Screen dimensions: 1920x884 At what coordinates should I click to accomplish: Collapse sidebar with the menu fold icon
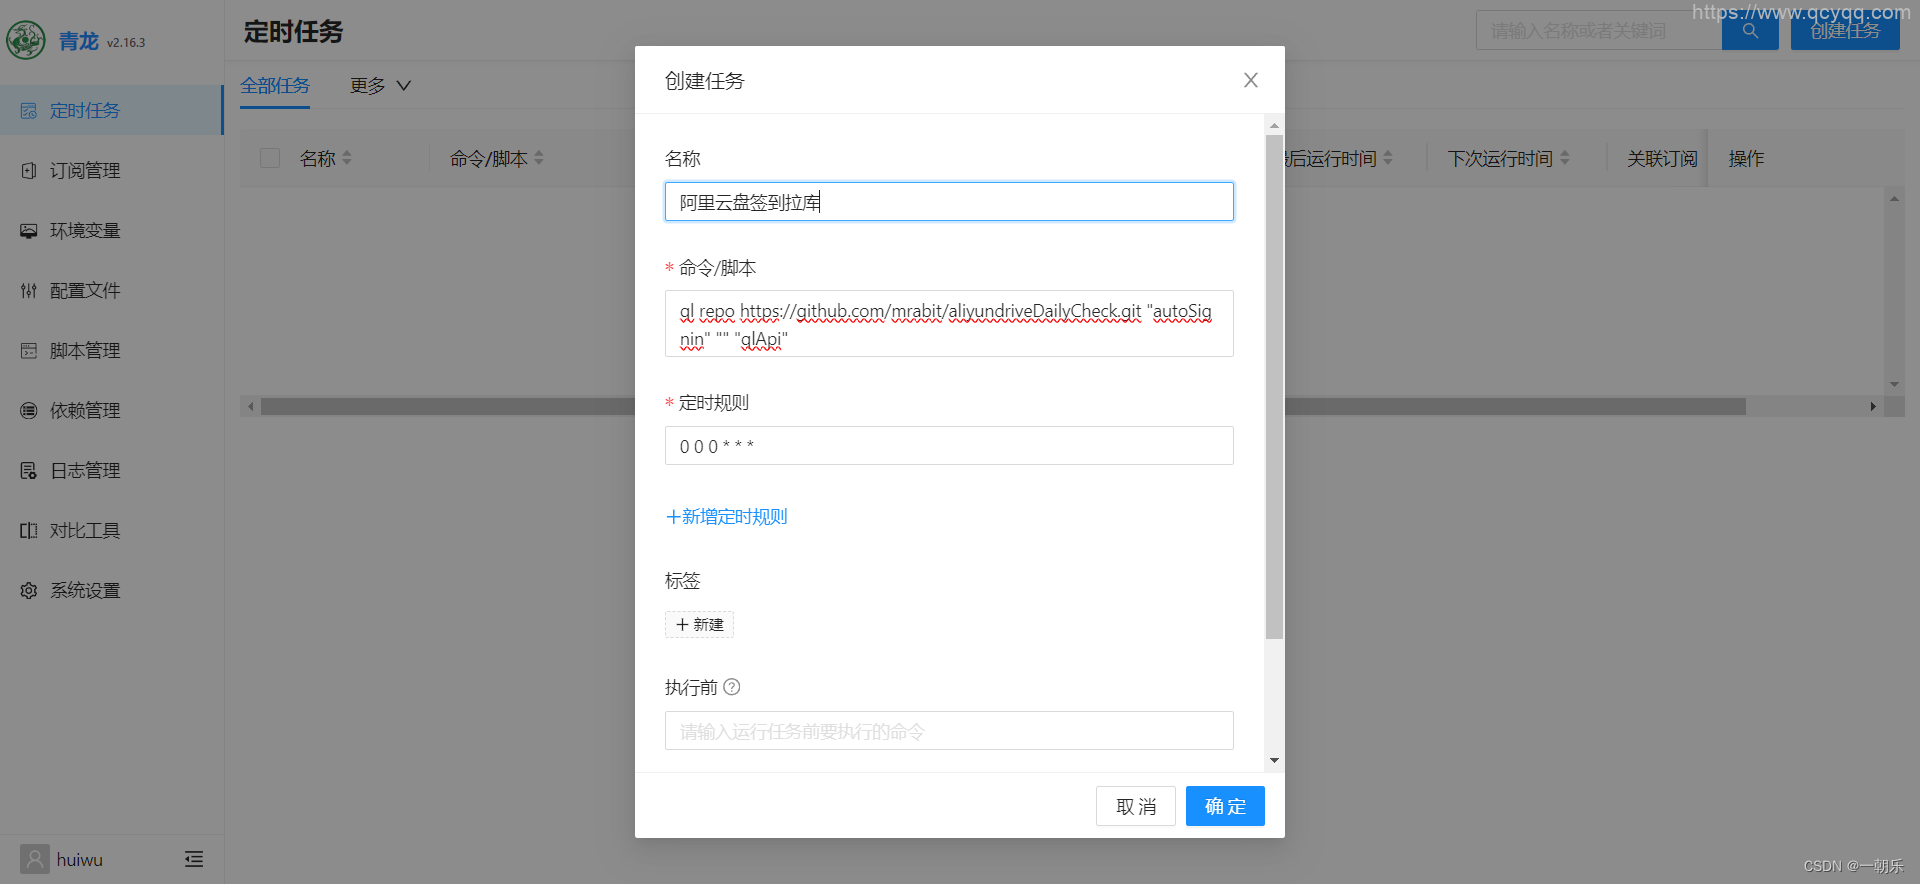coord(194,859)
